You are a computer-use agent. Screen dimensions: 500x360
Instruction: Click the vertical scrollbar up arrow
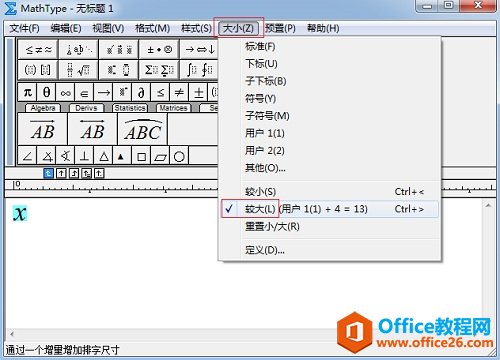488,205
